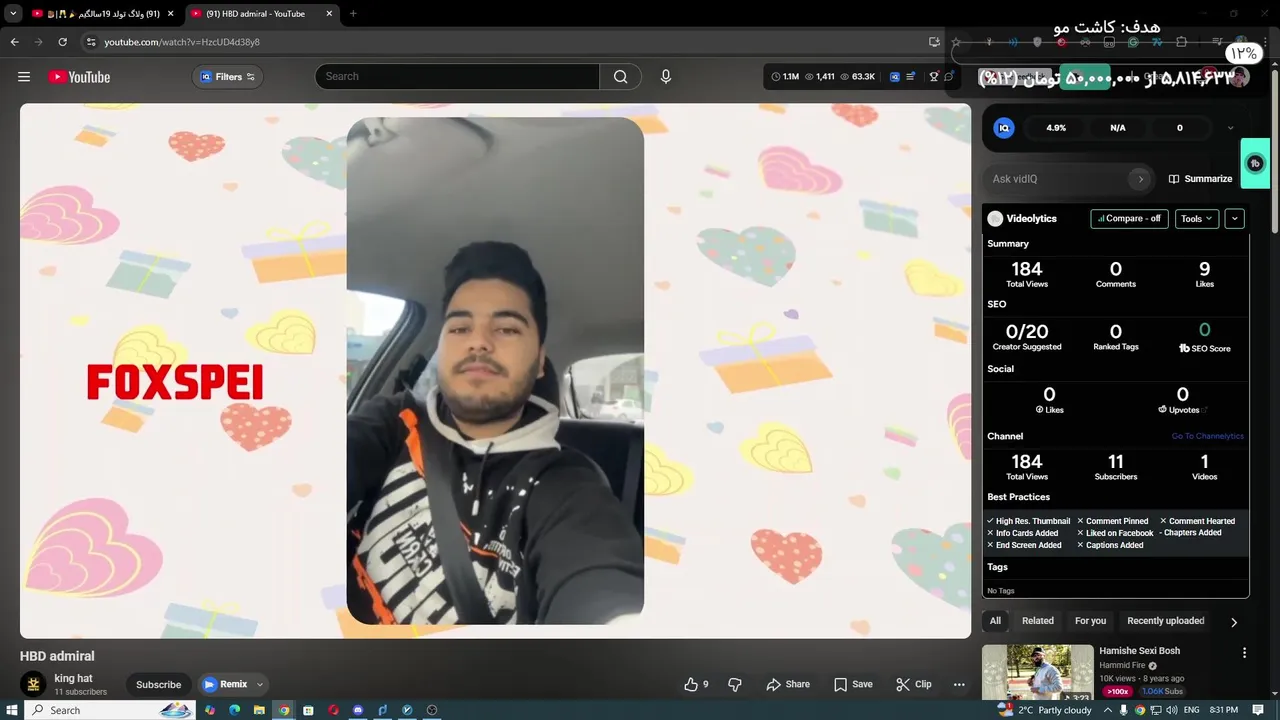The image size is (1280, 720).
Task: Open options for Hamishe Sexi Bosh video
Action: 1244,653
